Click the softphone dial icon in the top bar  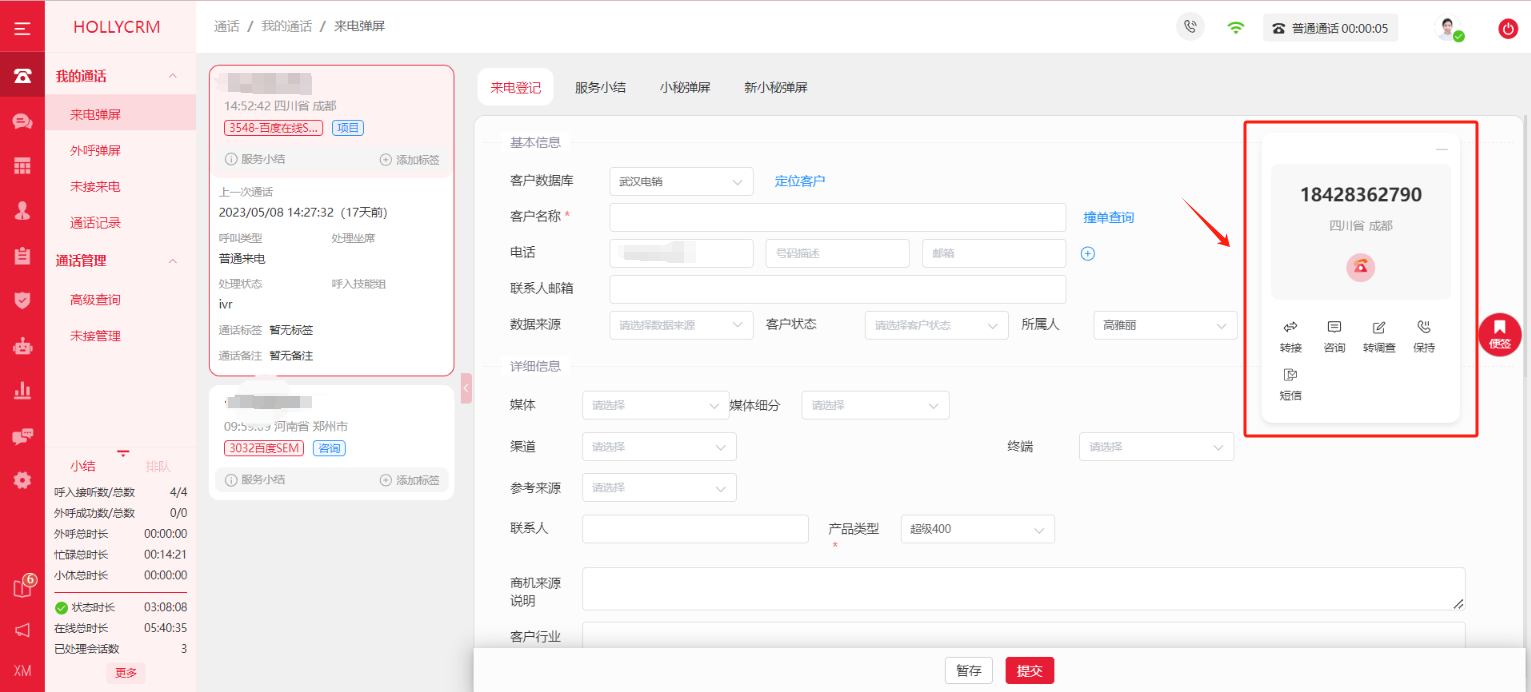point(1189,28)
